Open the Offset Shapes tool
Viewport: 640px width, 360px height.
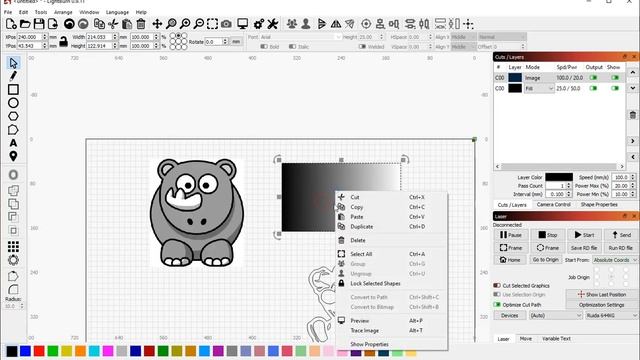tap(13, 175)
